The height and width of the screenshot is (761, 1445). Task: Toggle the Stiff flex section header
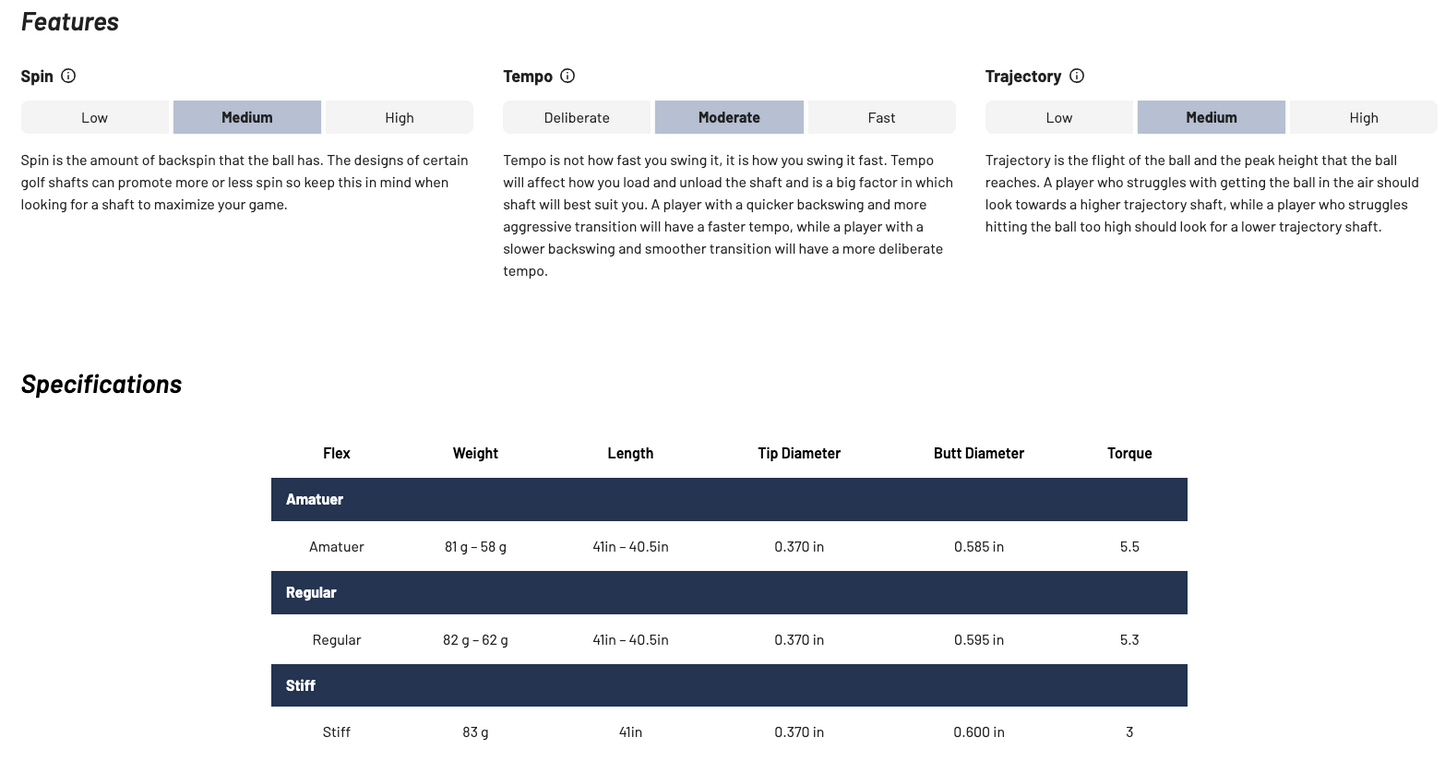click(x=729, y=685)
